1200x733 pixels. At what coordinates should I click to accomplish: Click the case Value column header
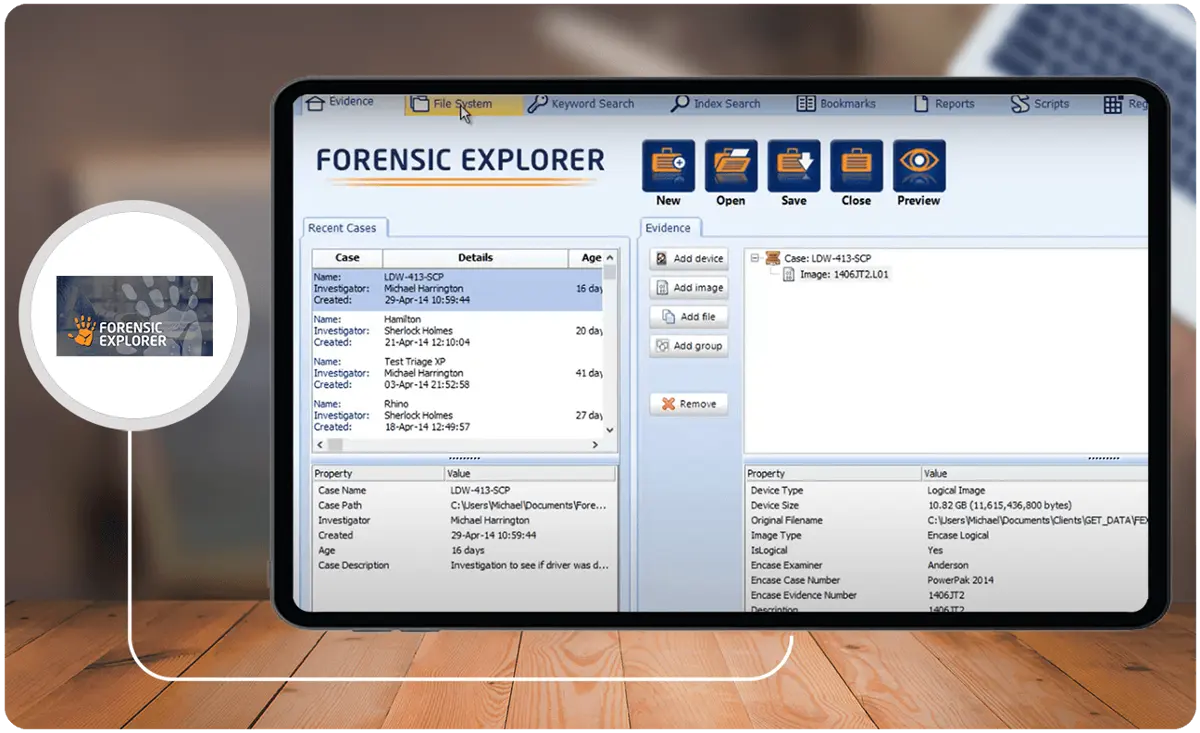point(530,474)
